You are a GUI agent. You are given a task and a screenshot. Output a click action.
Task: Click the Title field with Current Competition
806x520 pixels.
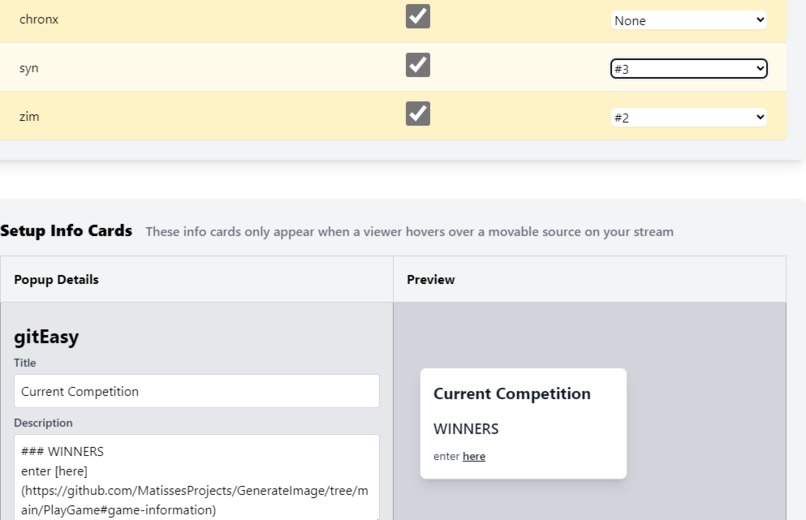click(x=197, y=392)
